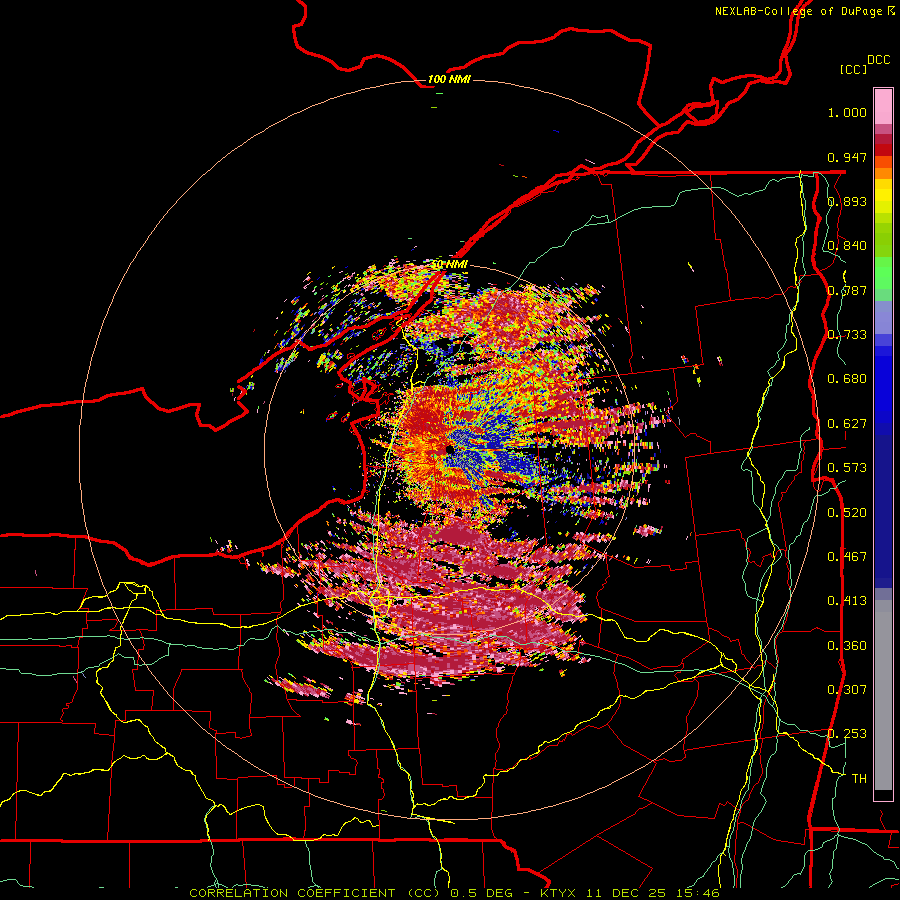Click the 0.733 color scale value
This screenshot has width=900, height=900.
coord(847,335)
